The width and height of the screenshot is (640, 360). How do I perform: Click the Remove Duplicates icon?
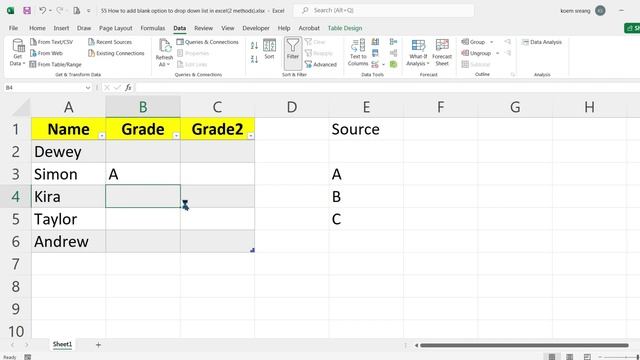[x=375, y=53]
